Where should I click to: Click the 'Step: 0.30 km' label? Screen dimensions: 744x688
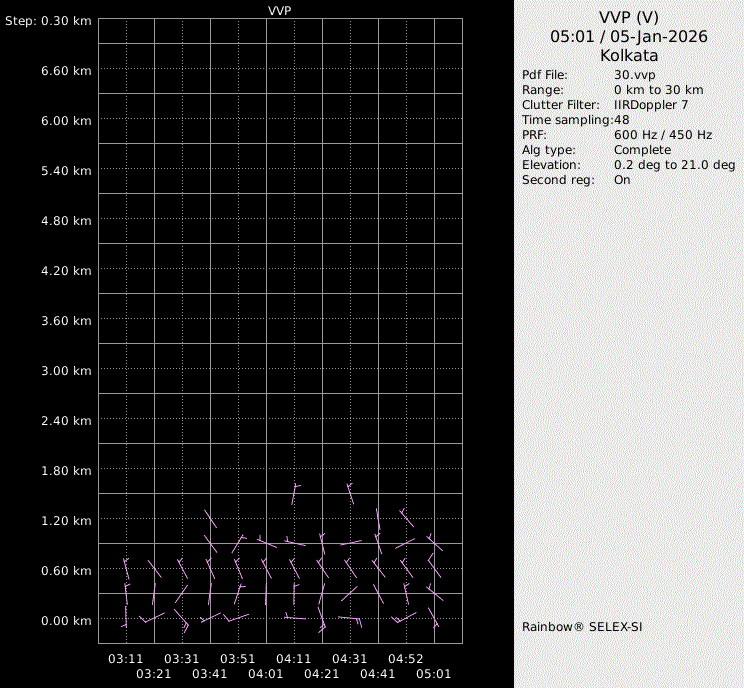(48, 20)
